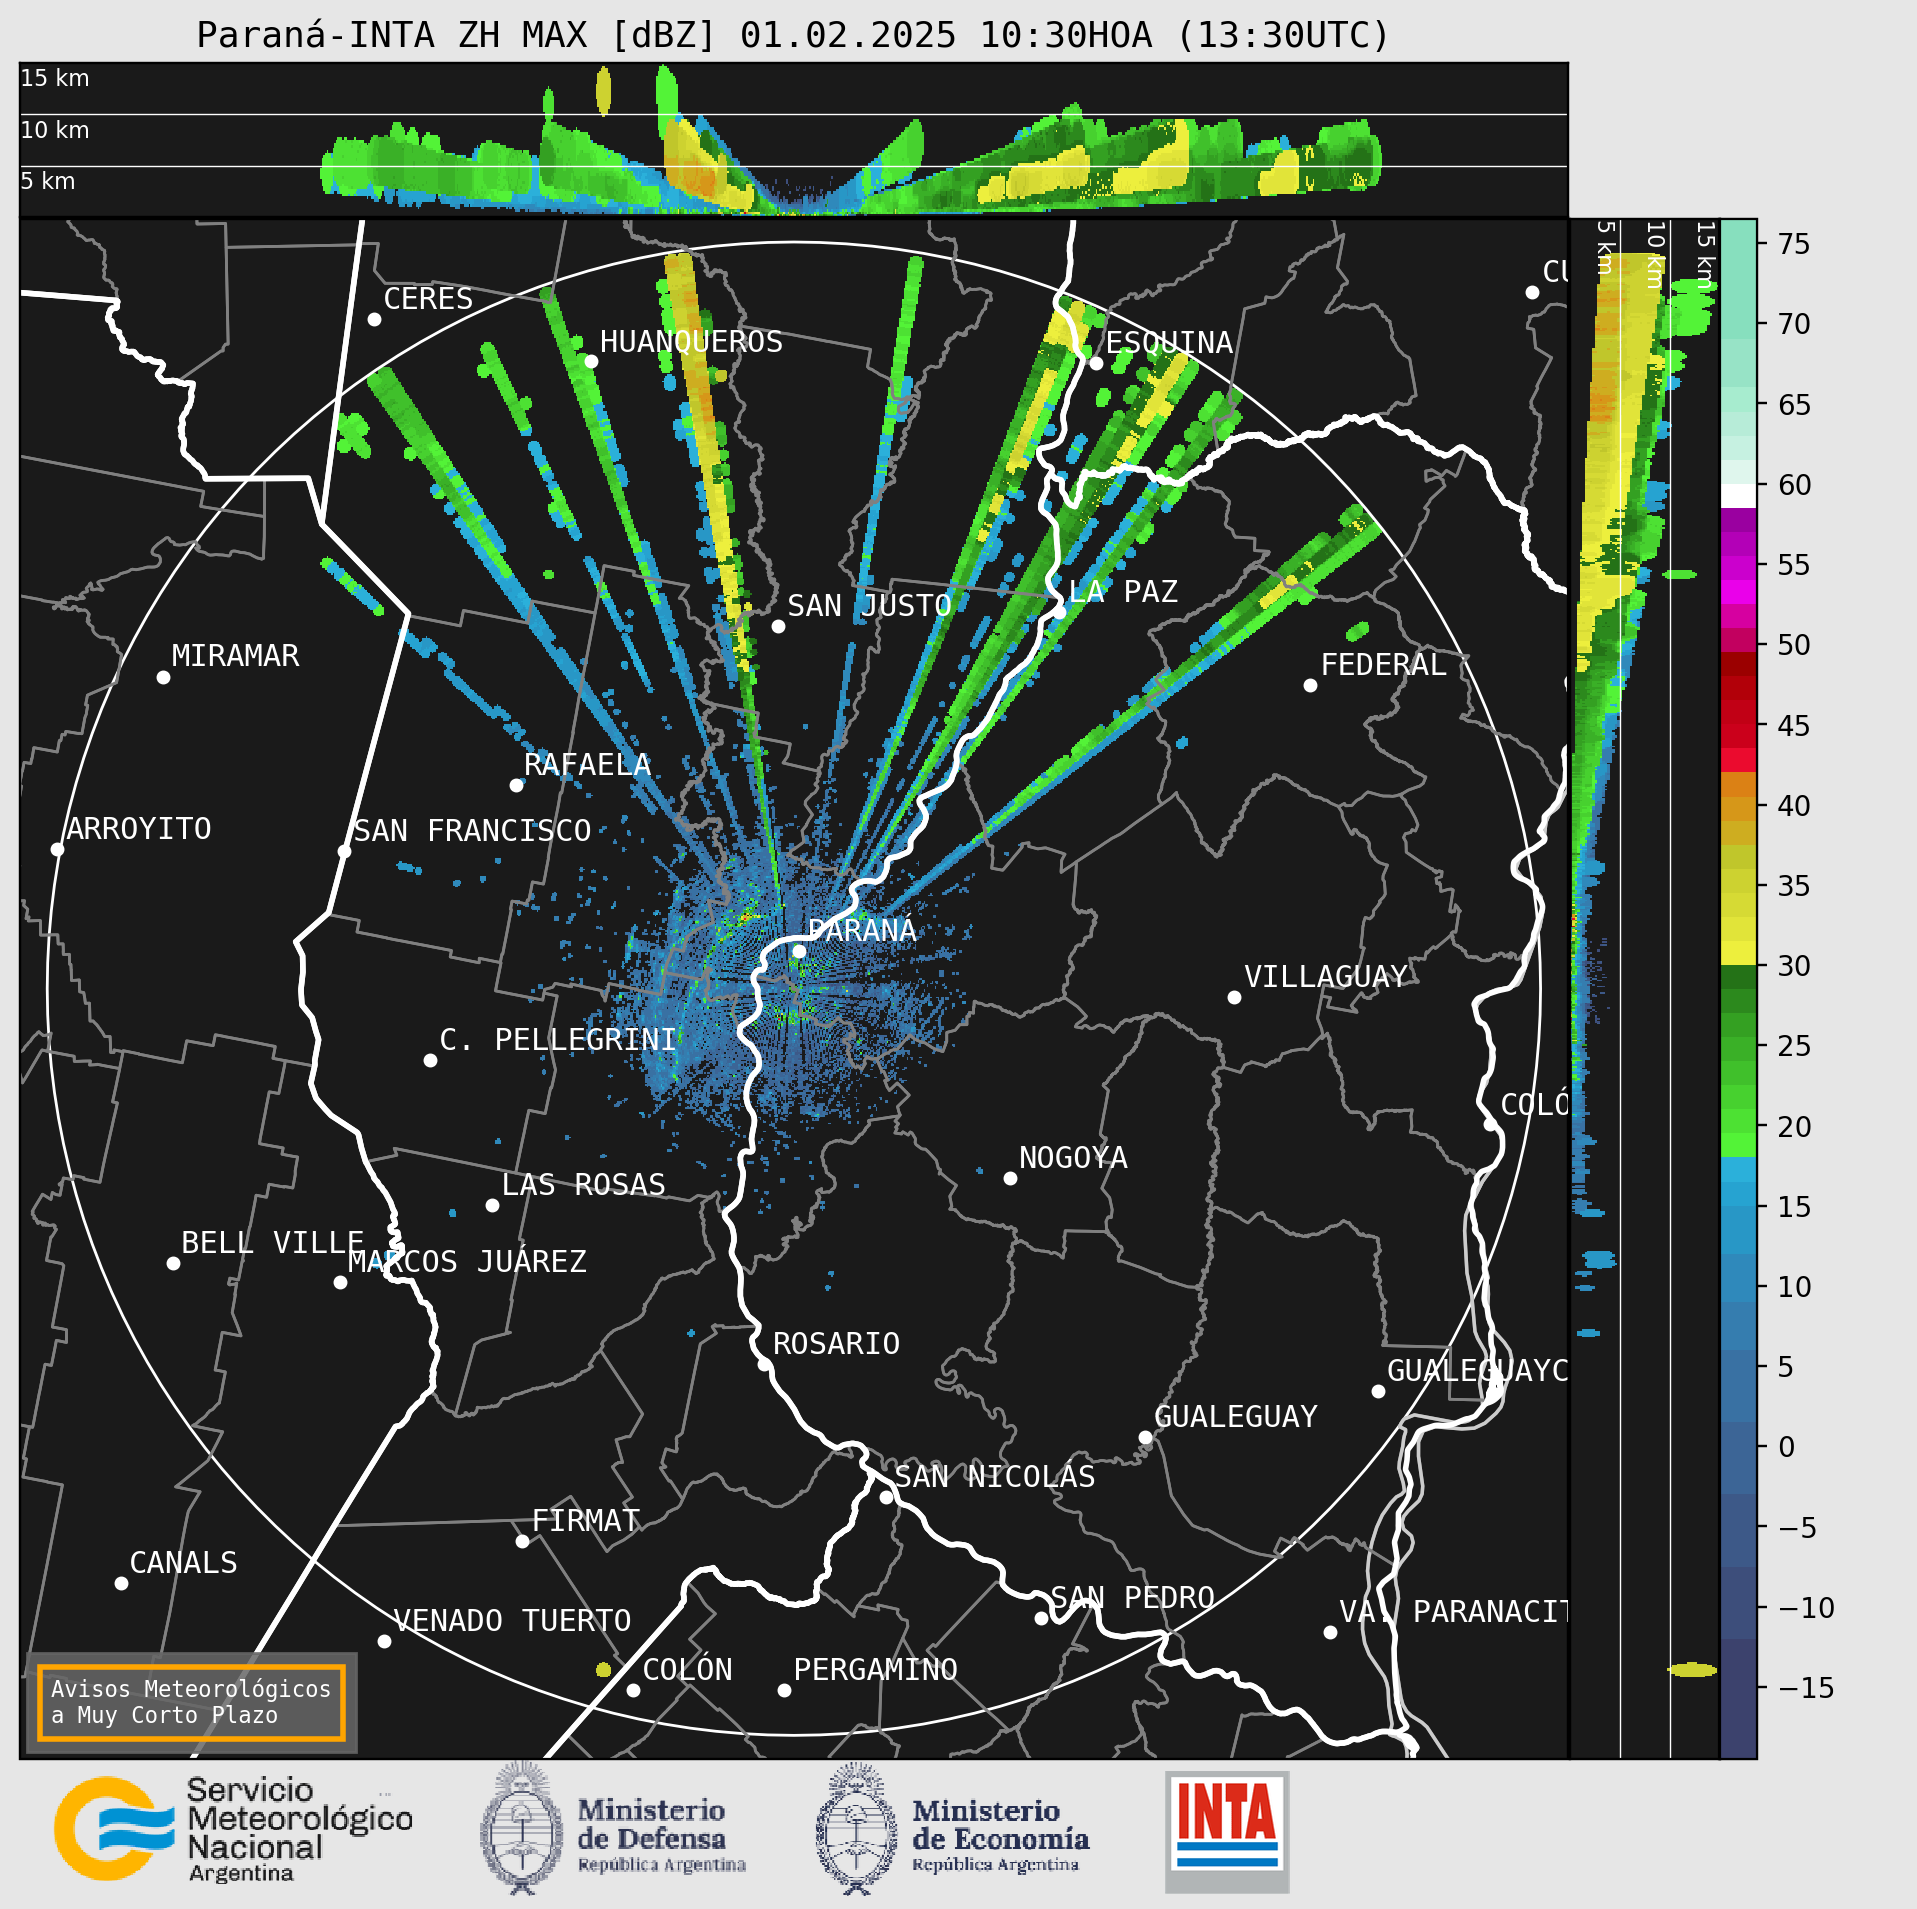1917x1909 pixels.
Task: Click the 15 km label in top panel
Action: 55,78
